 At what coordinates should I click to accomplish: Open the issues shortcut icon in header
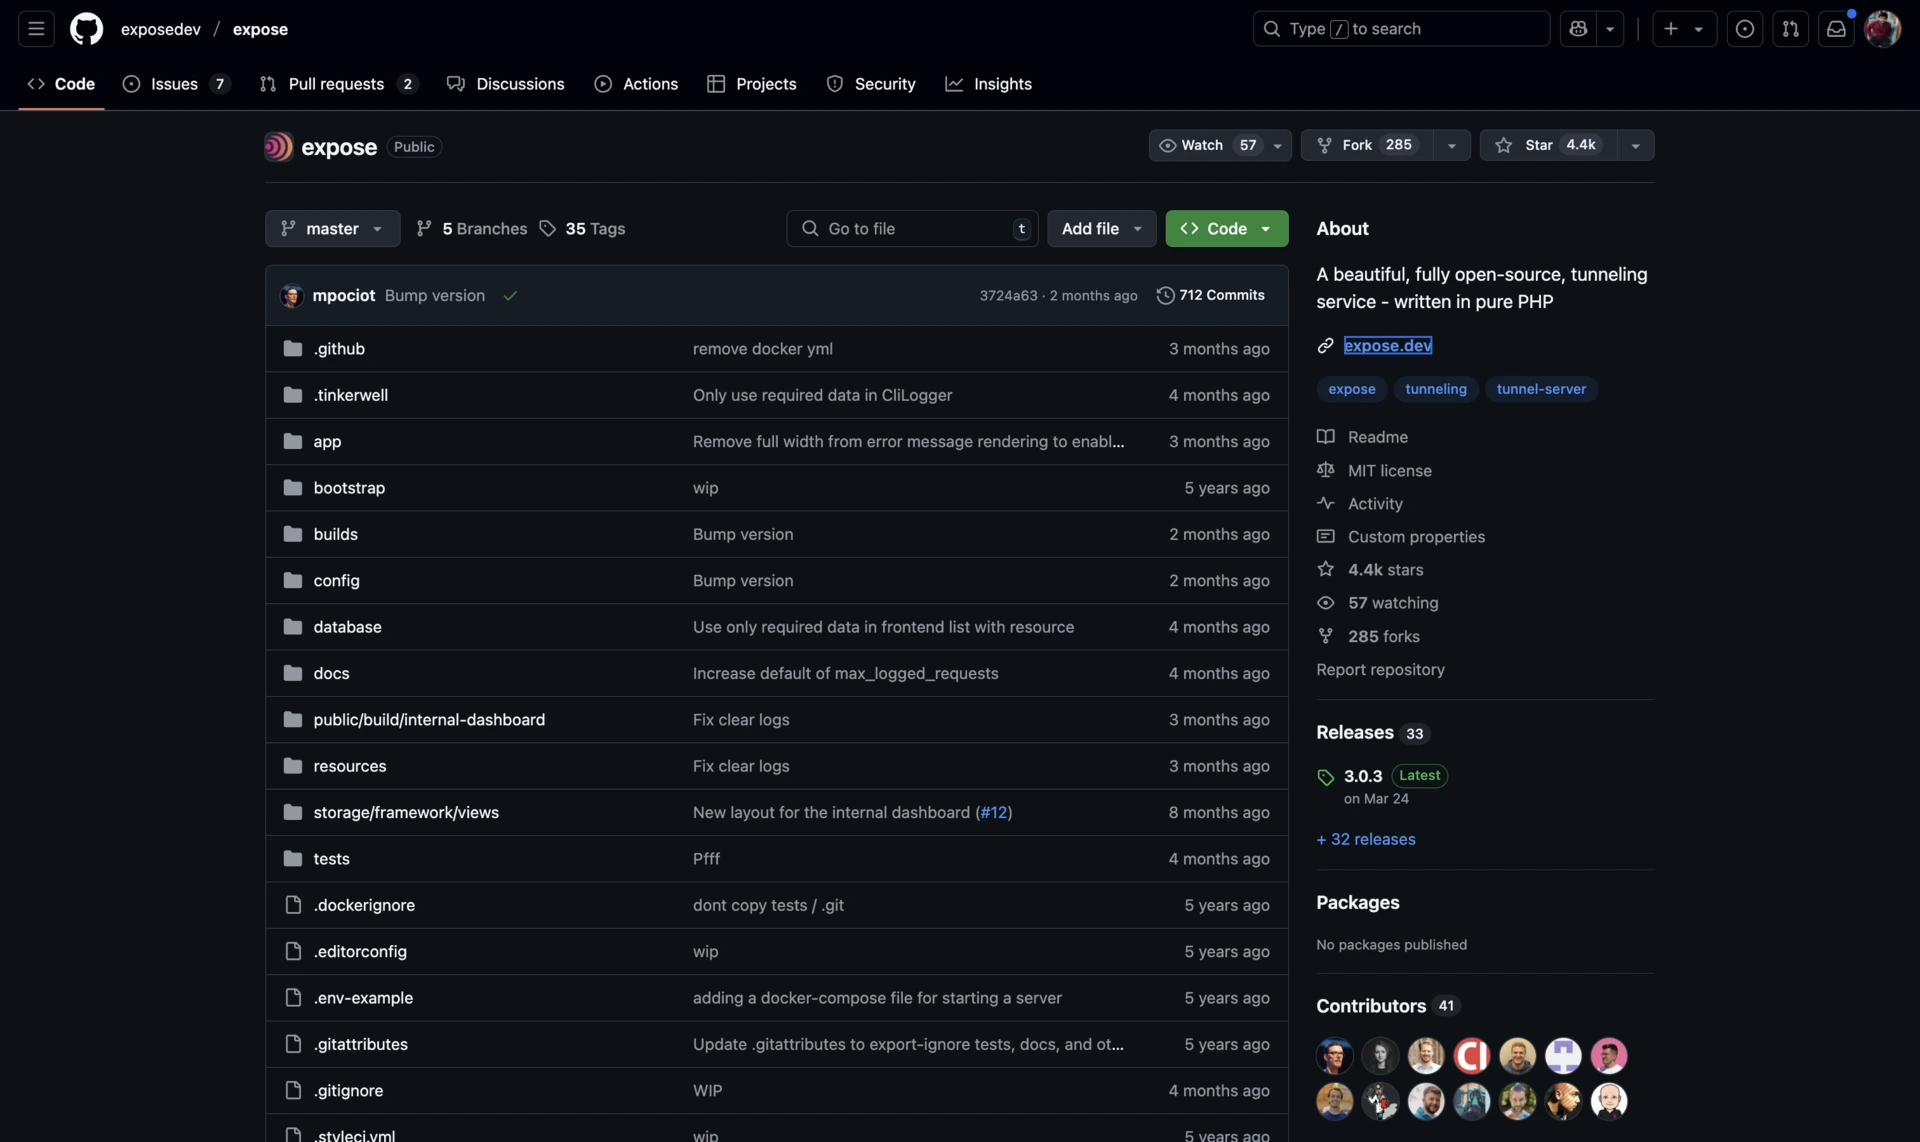tap(1744, 29)
